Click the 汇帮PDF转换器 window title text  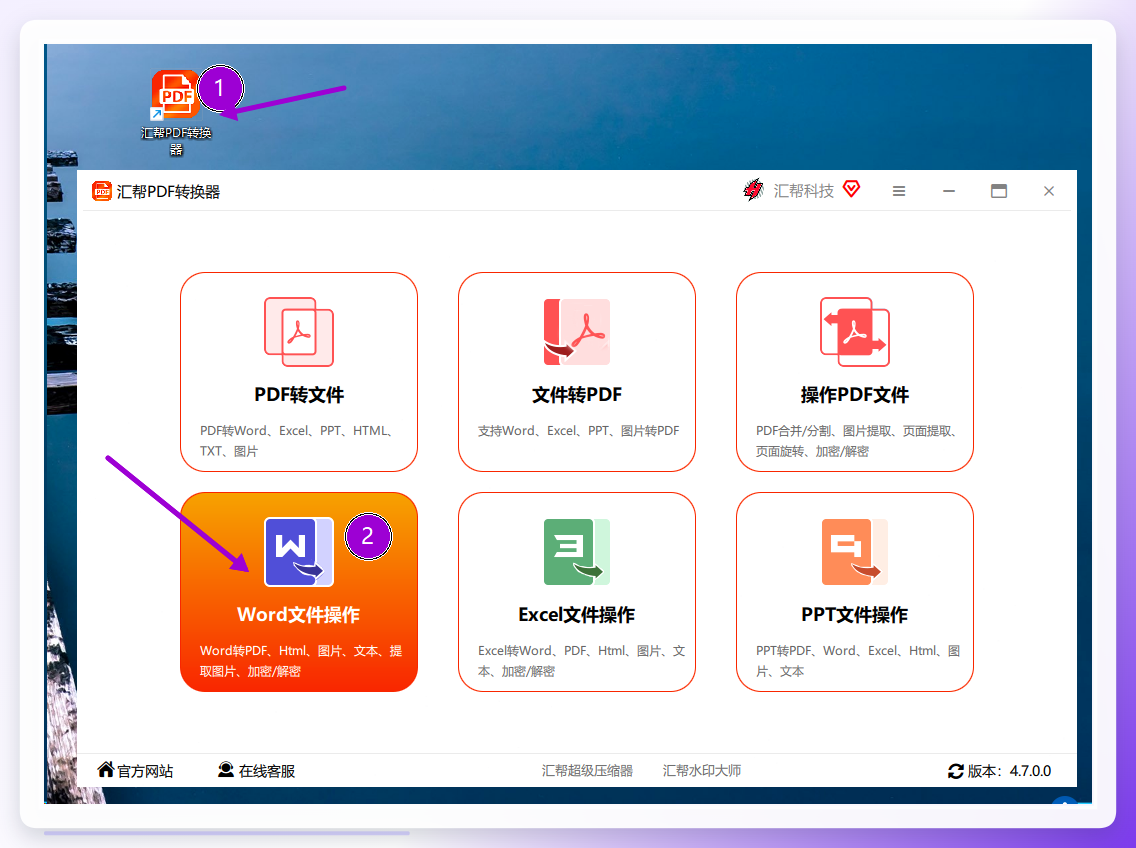tap(168, 192)
